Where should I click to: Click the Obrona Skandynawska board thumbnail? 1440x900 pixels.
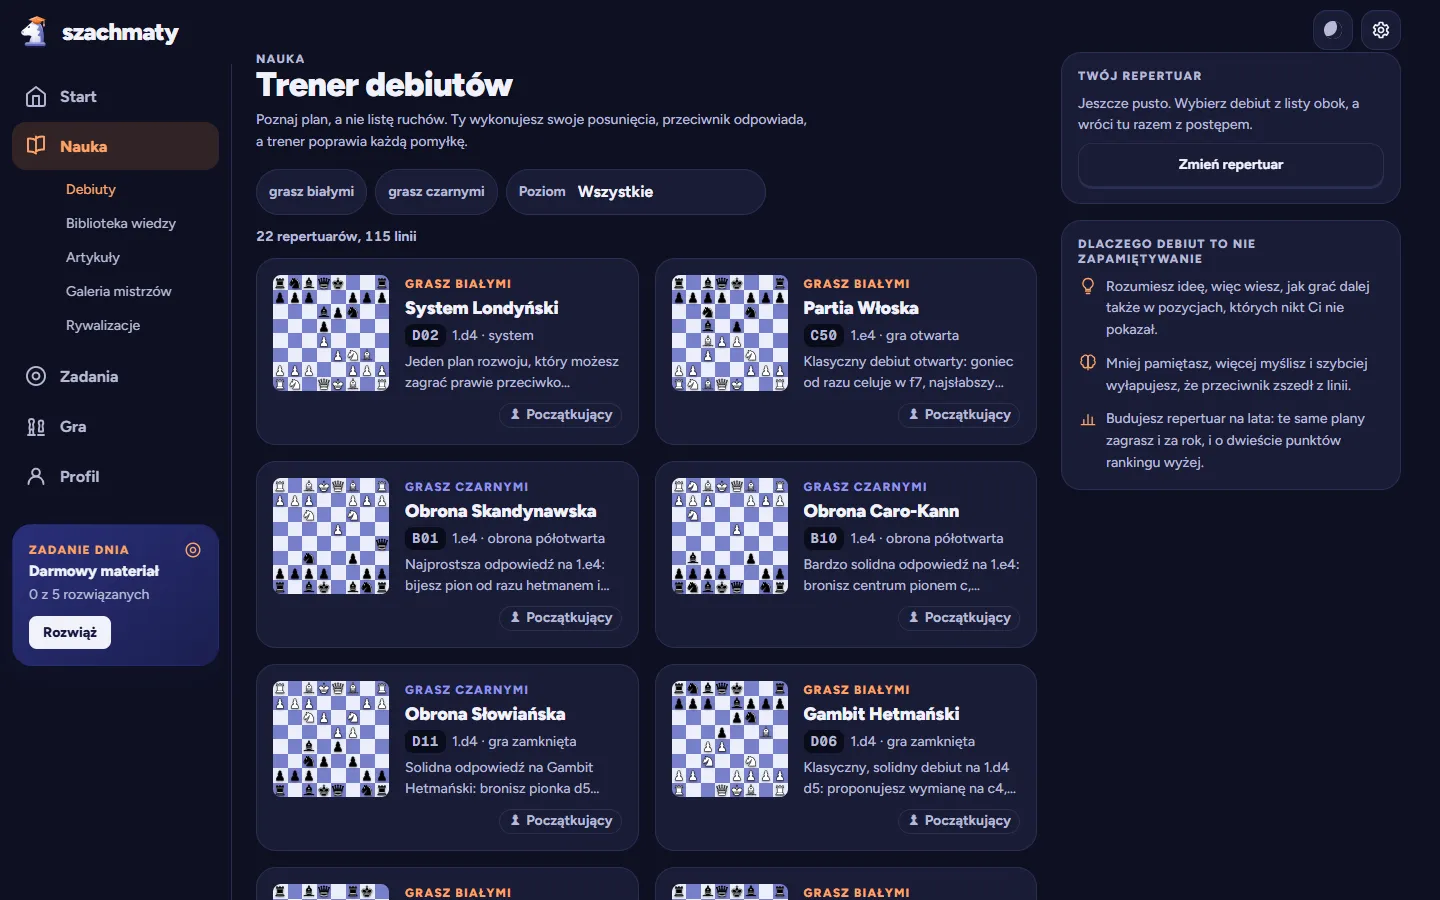point(331,536)
